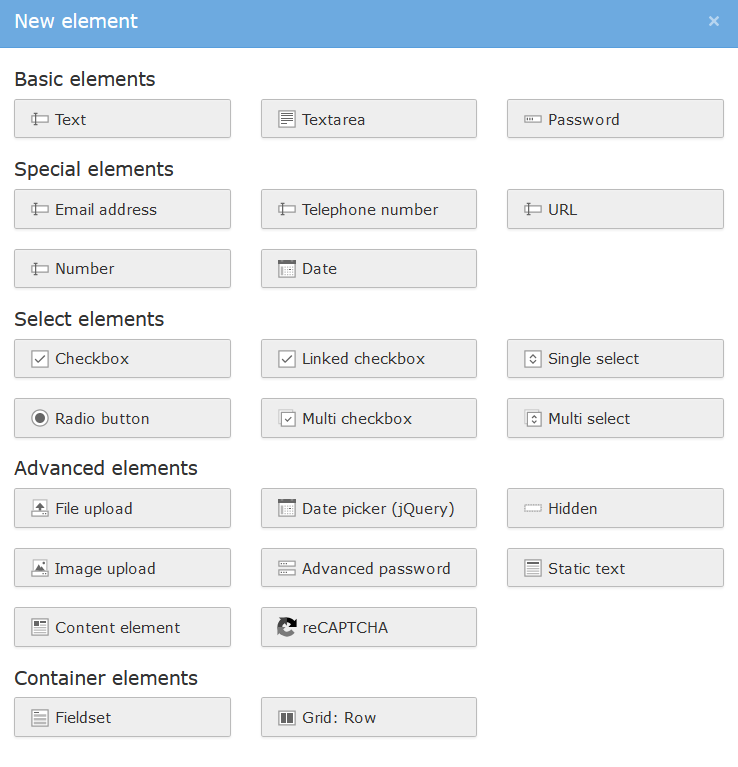This screenshot has height=767, width=738.
Task: Click the Content element layout icon
Action: (x=40, y=628)
